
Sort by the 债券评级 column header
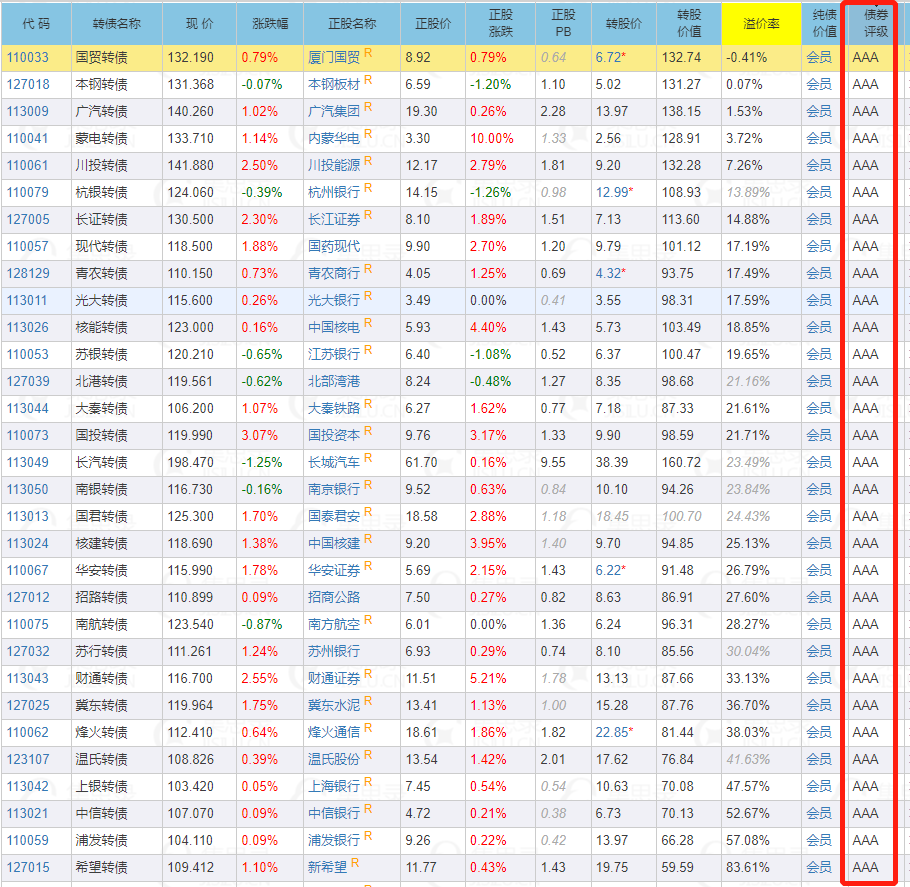pos(875,24)
